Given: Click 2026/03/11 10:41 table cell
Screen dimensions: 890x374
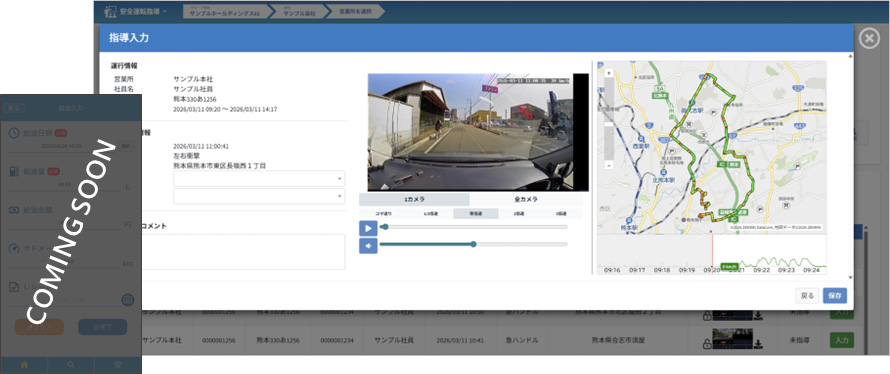Looking at the screenshot, I should (x=459, y=341).
